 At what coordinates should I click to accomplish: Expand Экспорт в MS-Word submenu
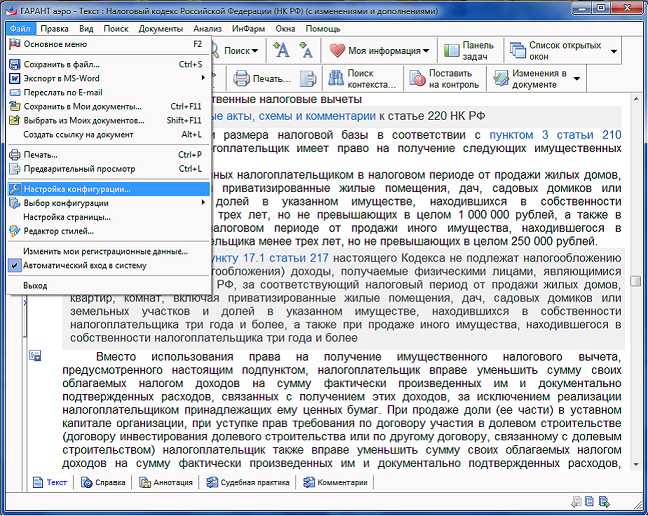pyautogui.click(x=109, y=78)
